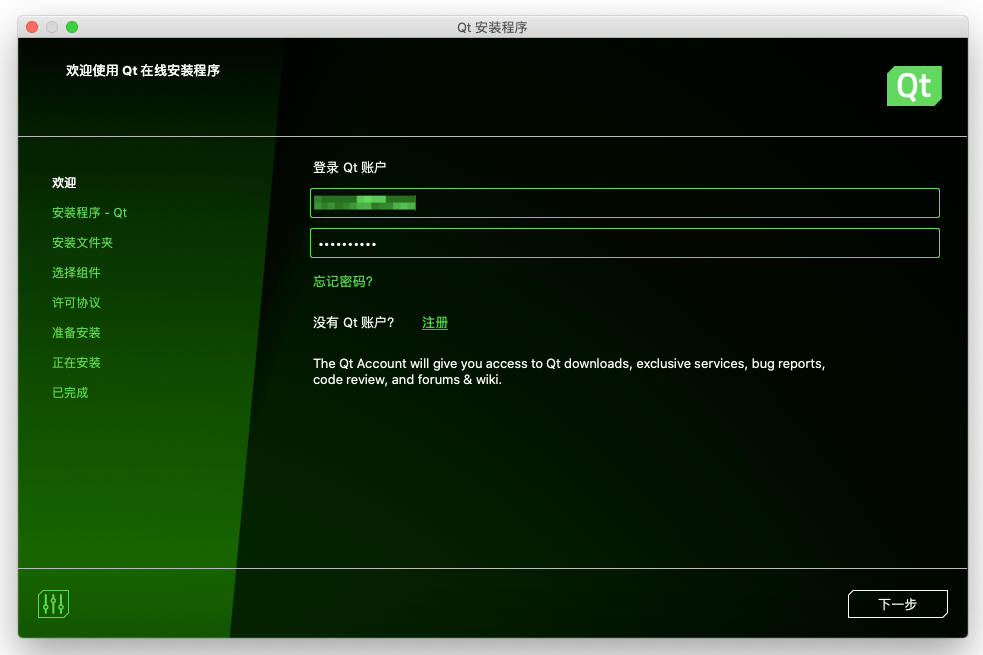The width and height of the screenshot is (983, 655).
Task: Select 安装文件夹 step in sidebar
Action: [82, 243]
